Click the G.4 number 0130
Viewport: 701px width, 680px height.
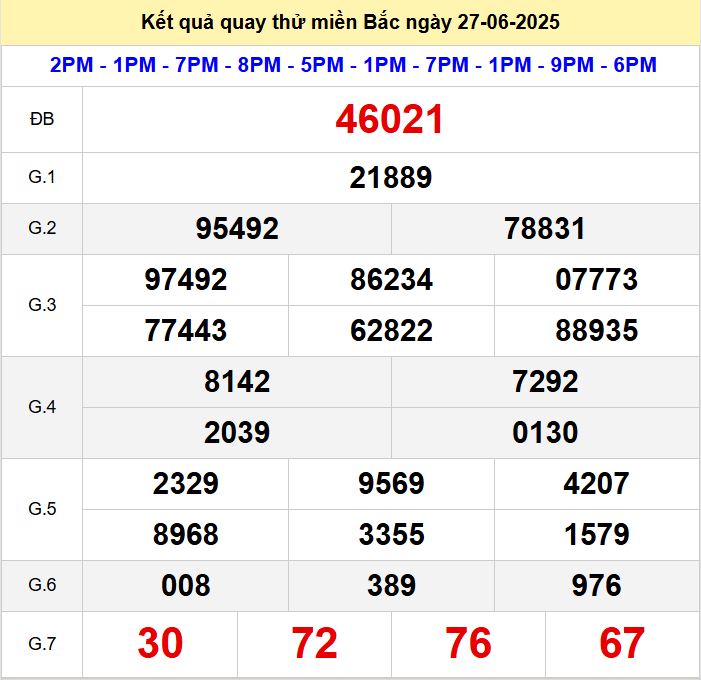coord(545,432)
